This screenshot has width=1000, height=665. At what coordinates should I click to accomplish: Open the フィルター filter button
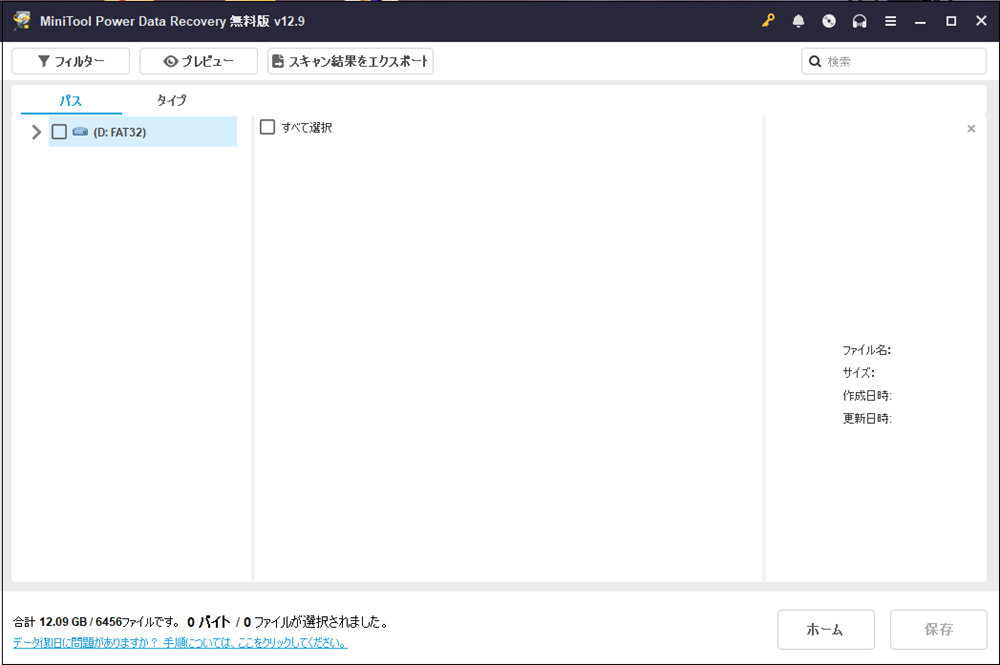(x=71, y=61)
